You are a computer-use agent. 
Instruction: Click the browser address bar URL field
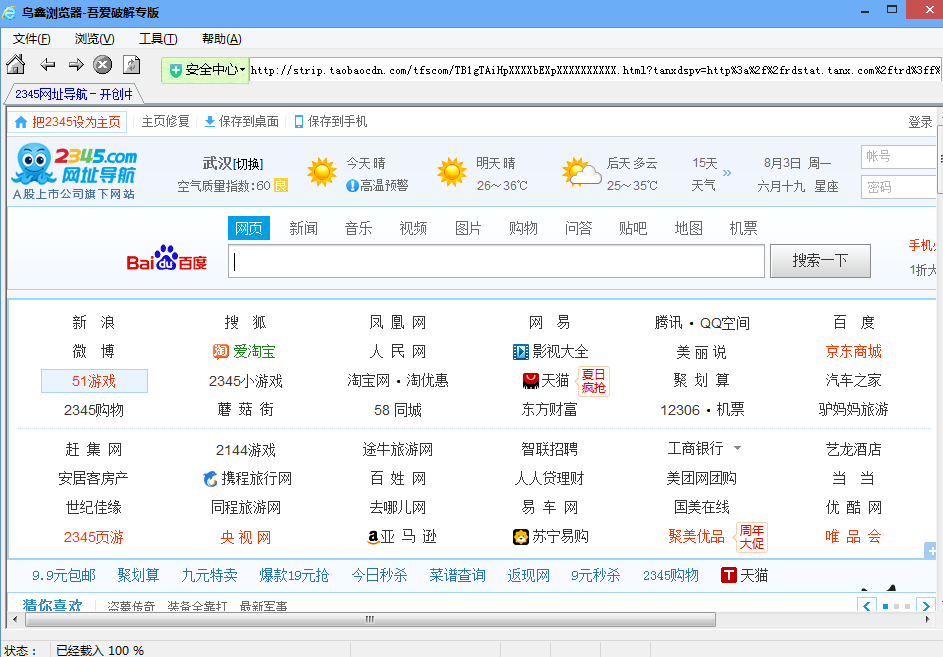click(595, 70)
